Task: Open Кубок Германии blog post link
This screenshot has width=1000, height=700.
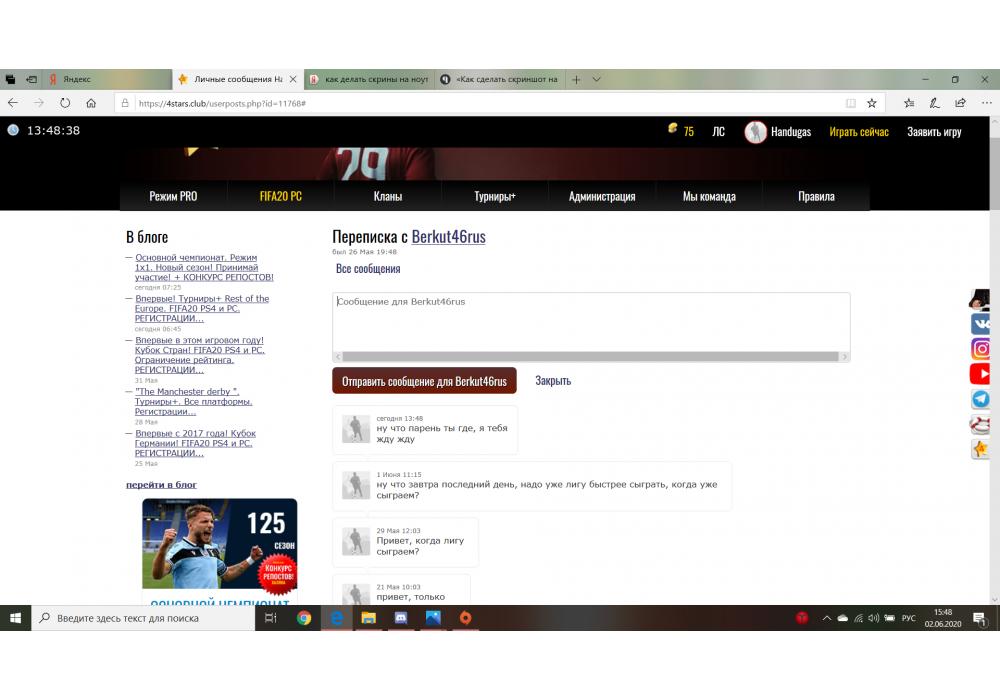Action: point(195,443)
